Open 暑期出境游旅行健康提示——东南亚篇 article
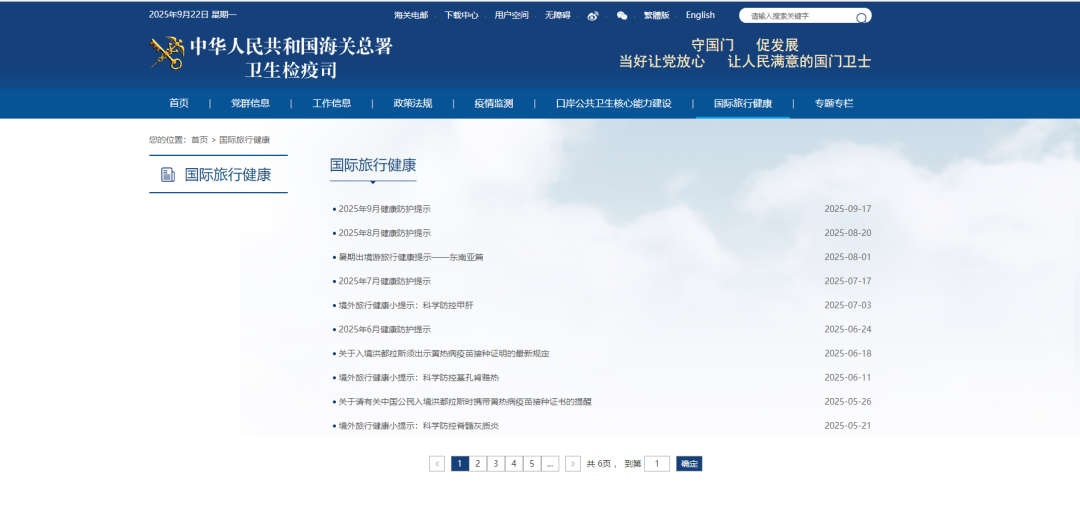The height and width of the screenshot is (513, 1080). click(x=411, y=258)
